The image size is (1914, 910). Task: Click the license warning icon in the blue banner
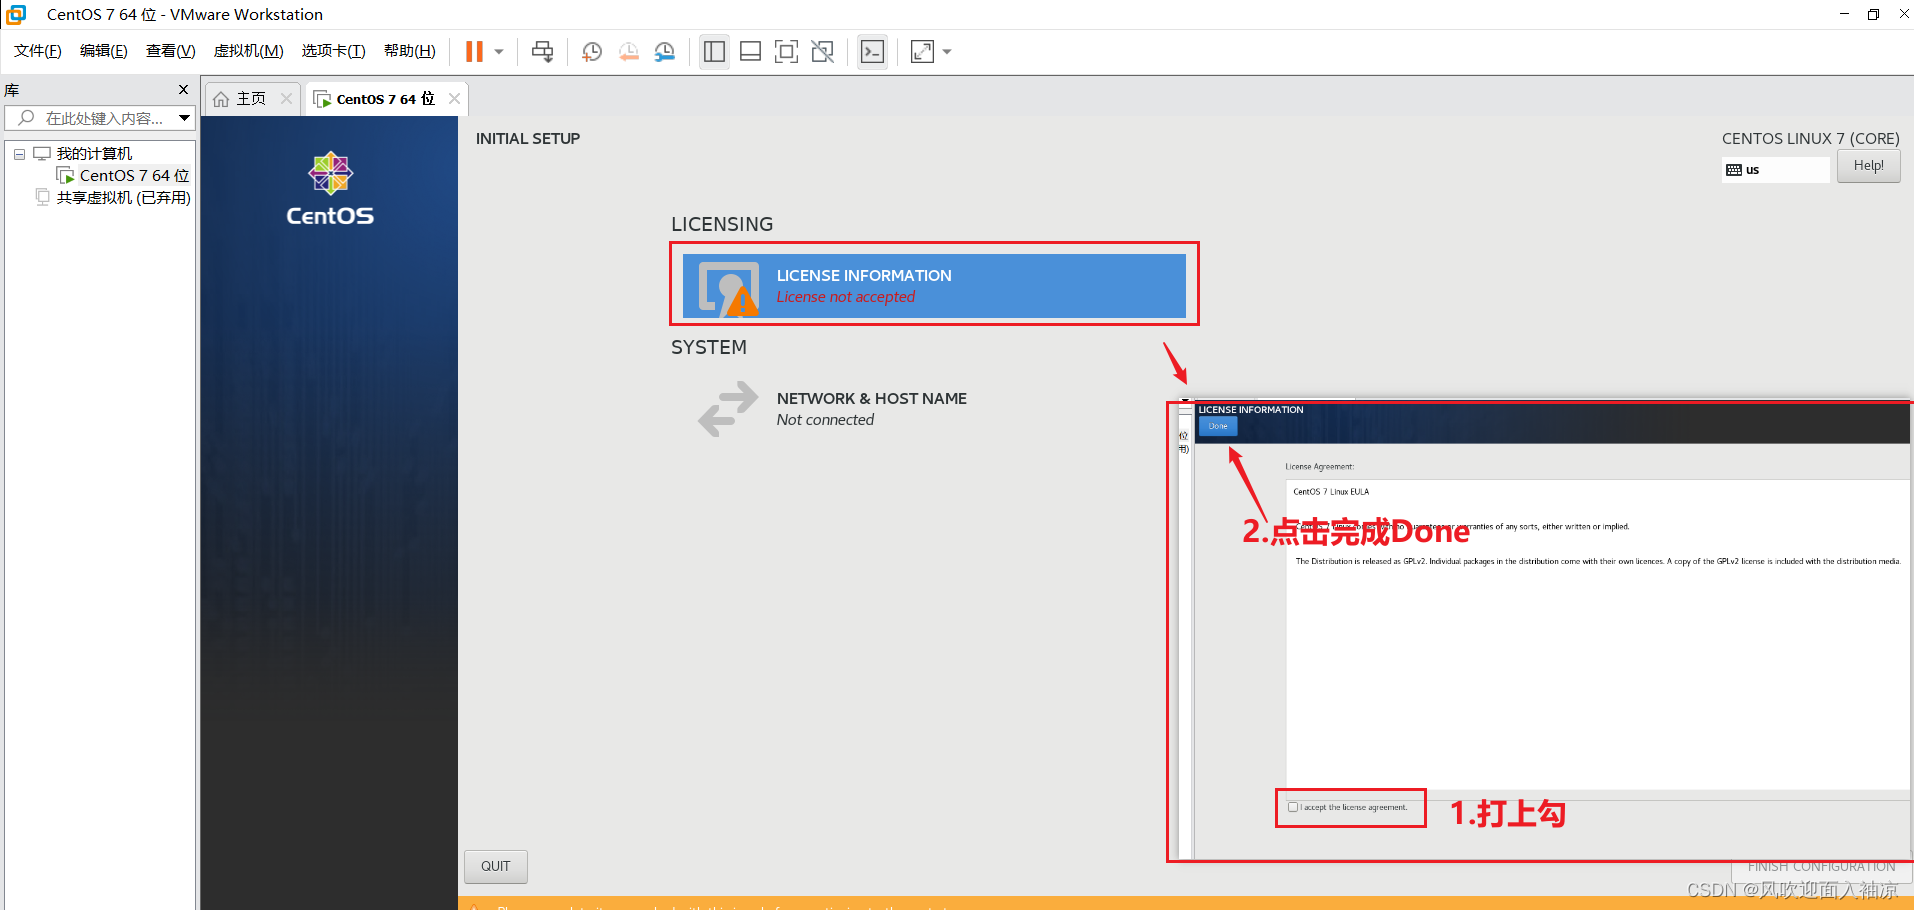point(729,288)
